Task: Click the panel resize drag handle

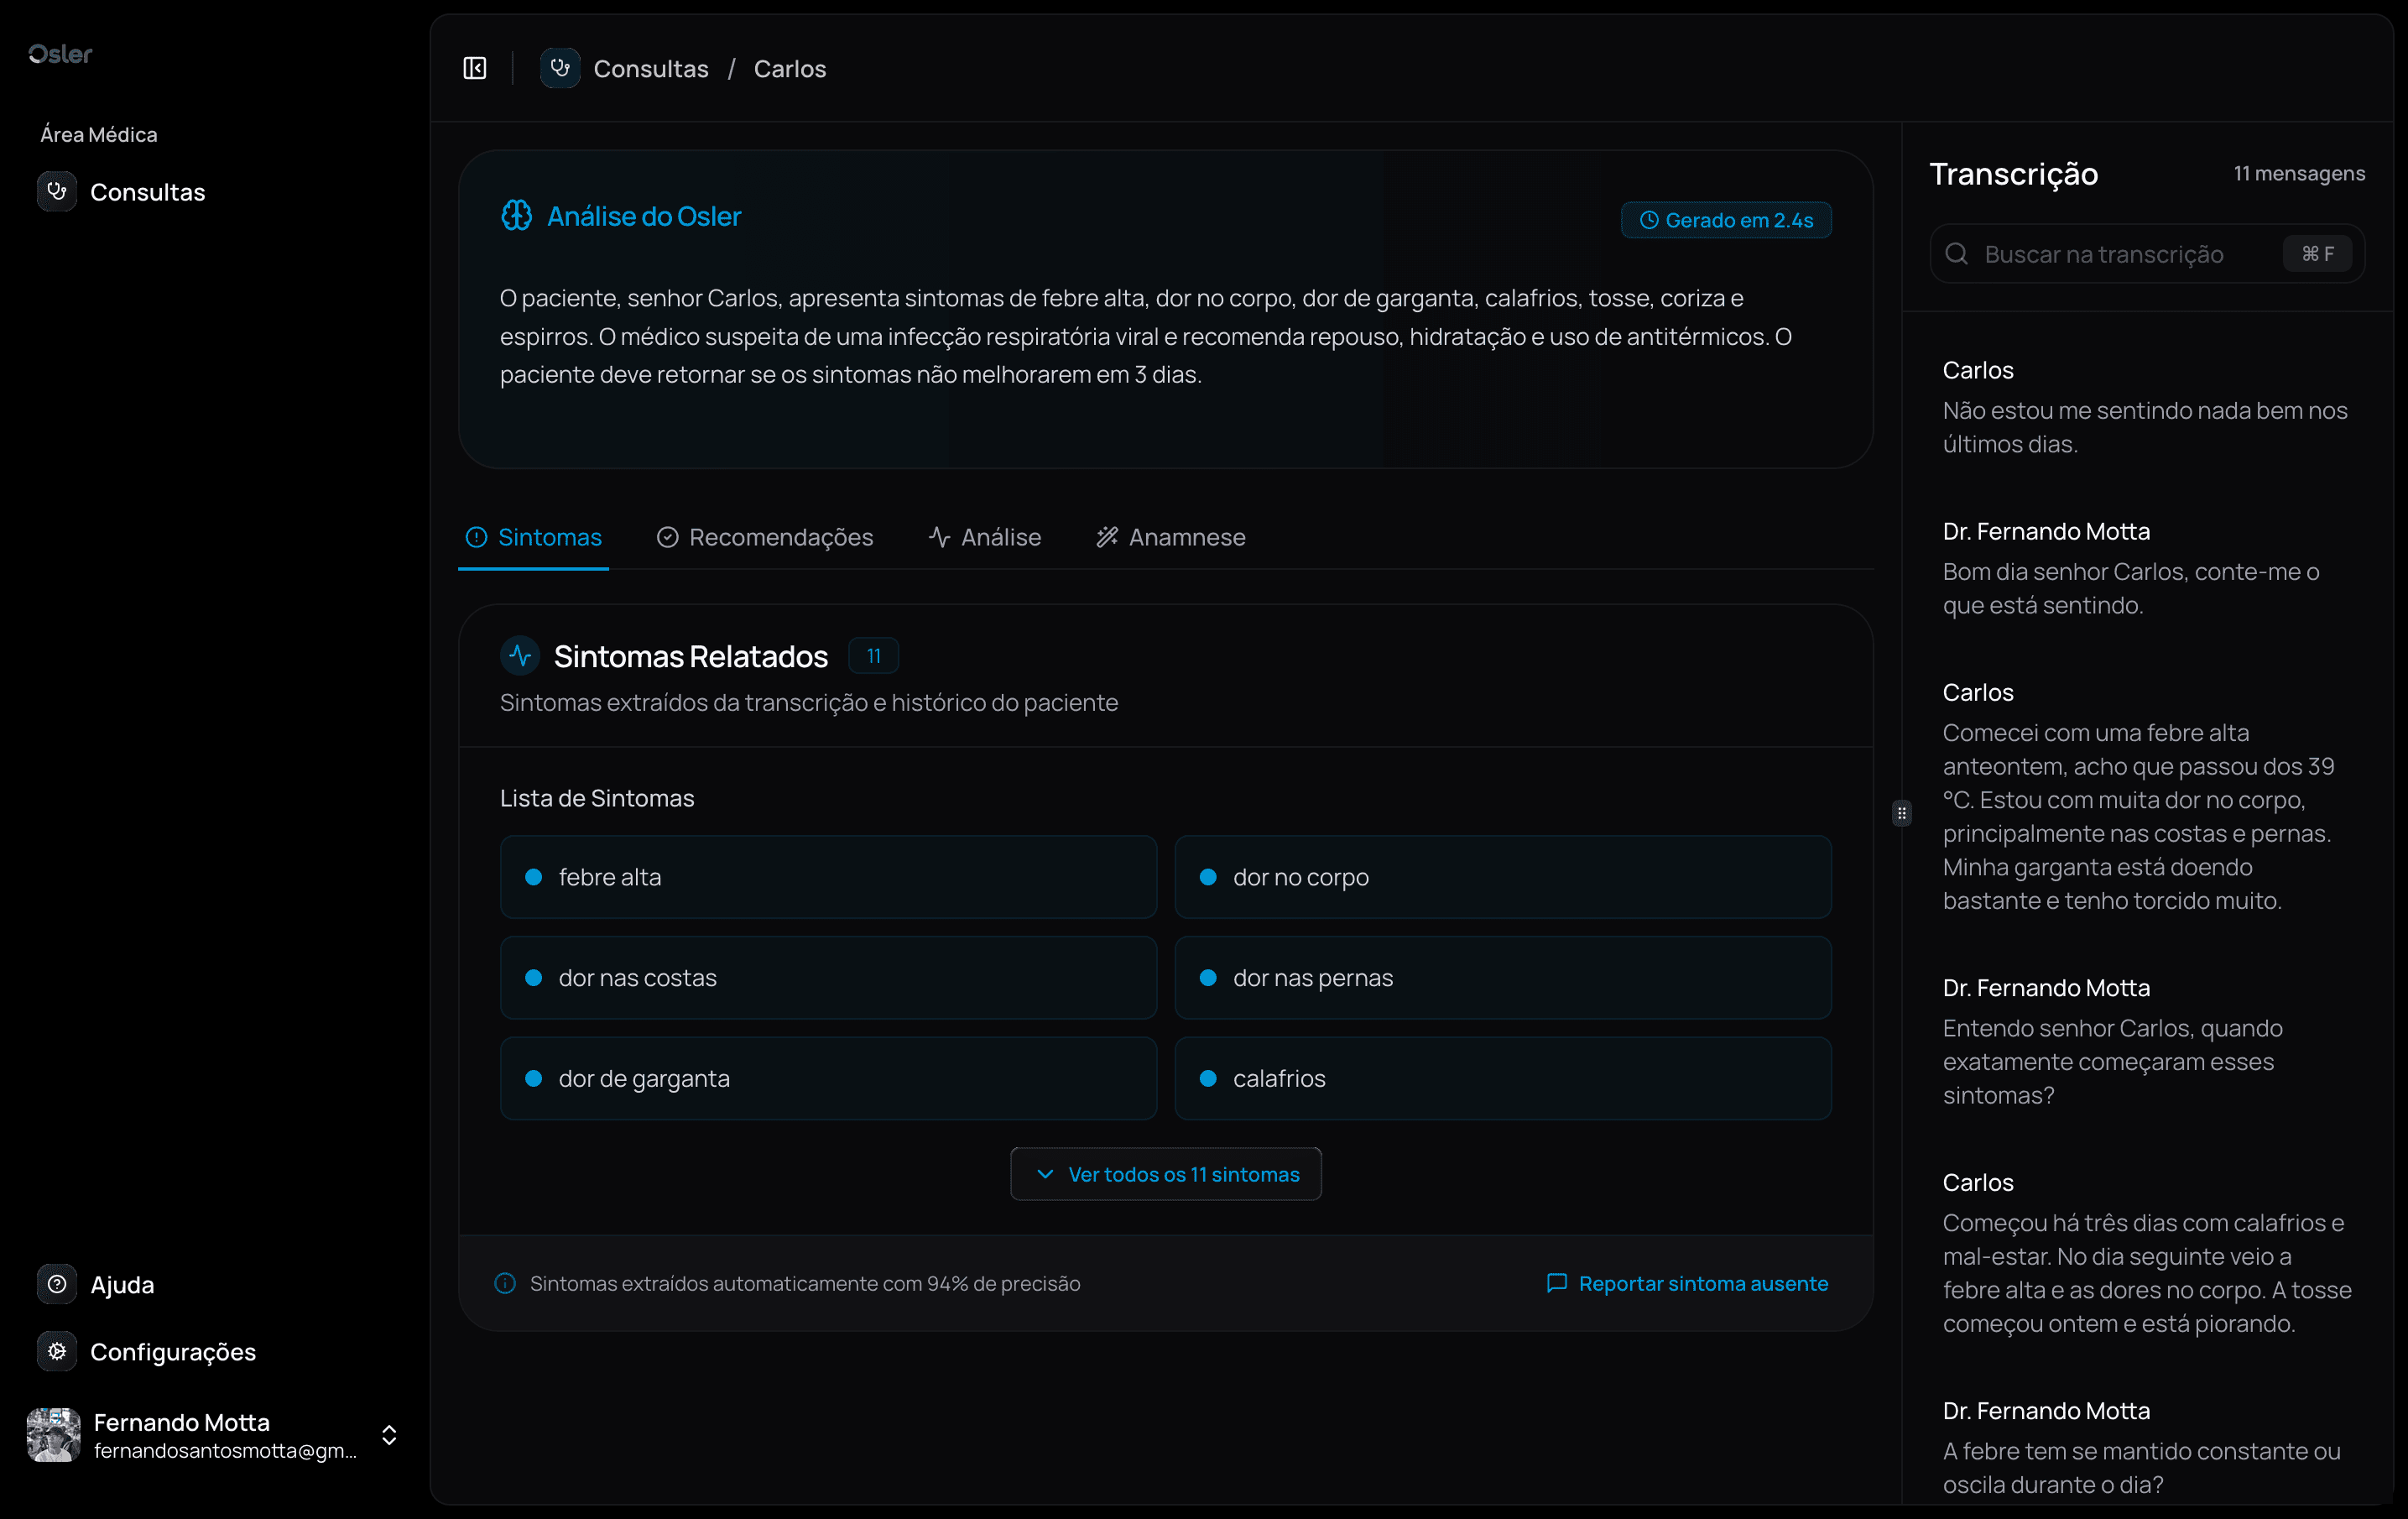Action: (1902, 813)
